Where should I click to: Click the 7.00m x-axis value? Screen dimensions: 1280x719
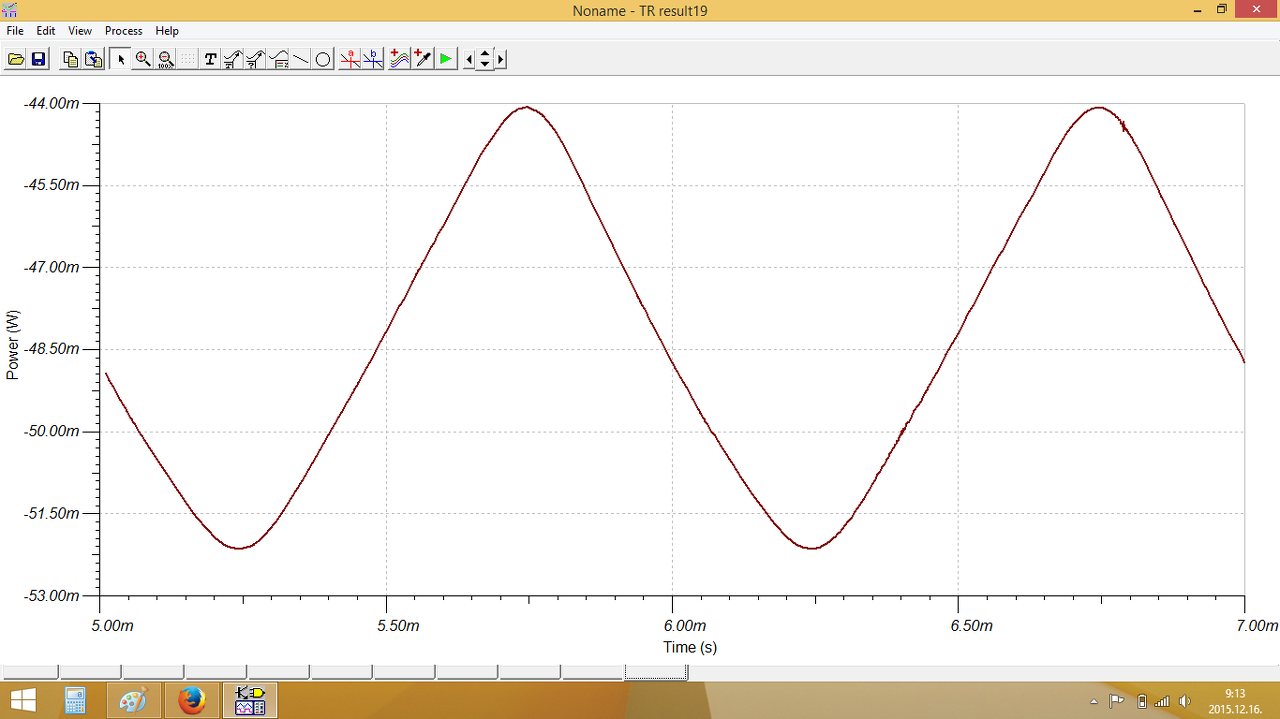[x=1256, y=626]
